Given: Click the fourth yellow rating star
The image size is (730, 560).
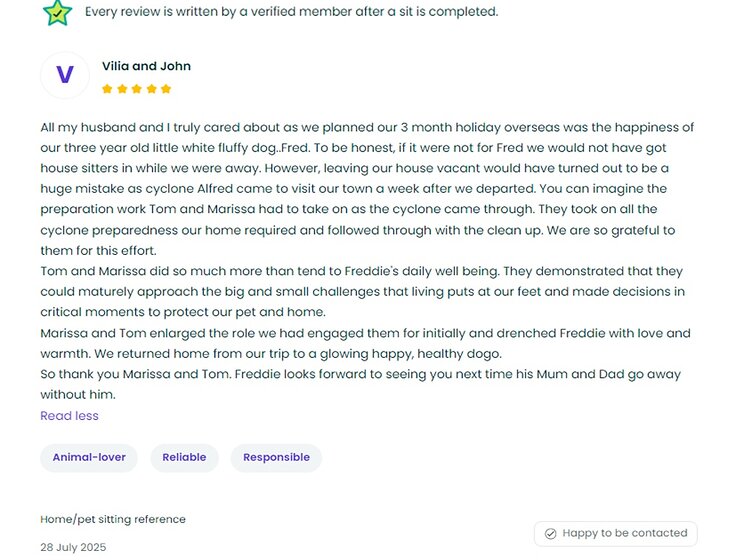Looking at the screenshot, I should tap(151, 89).
